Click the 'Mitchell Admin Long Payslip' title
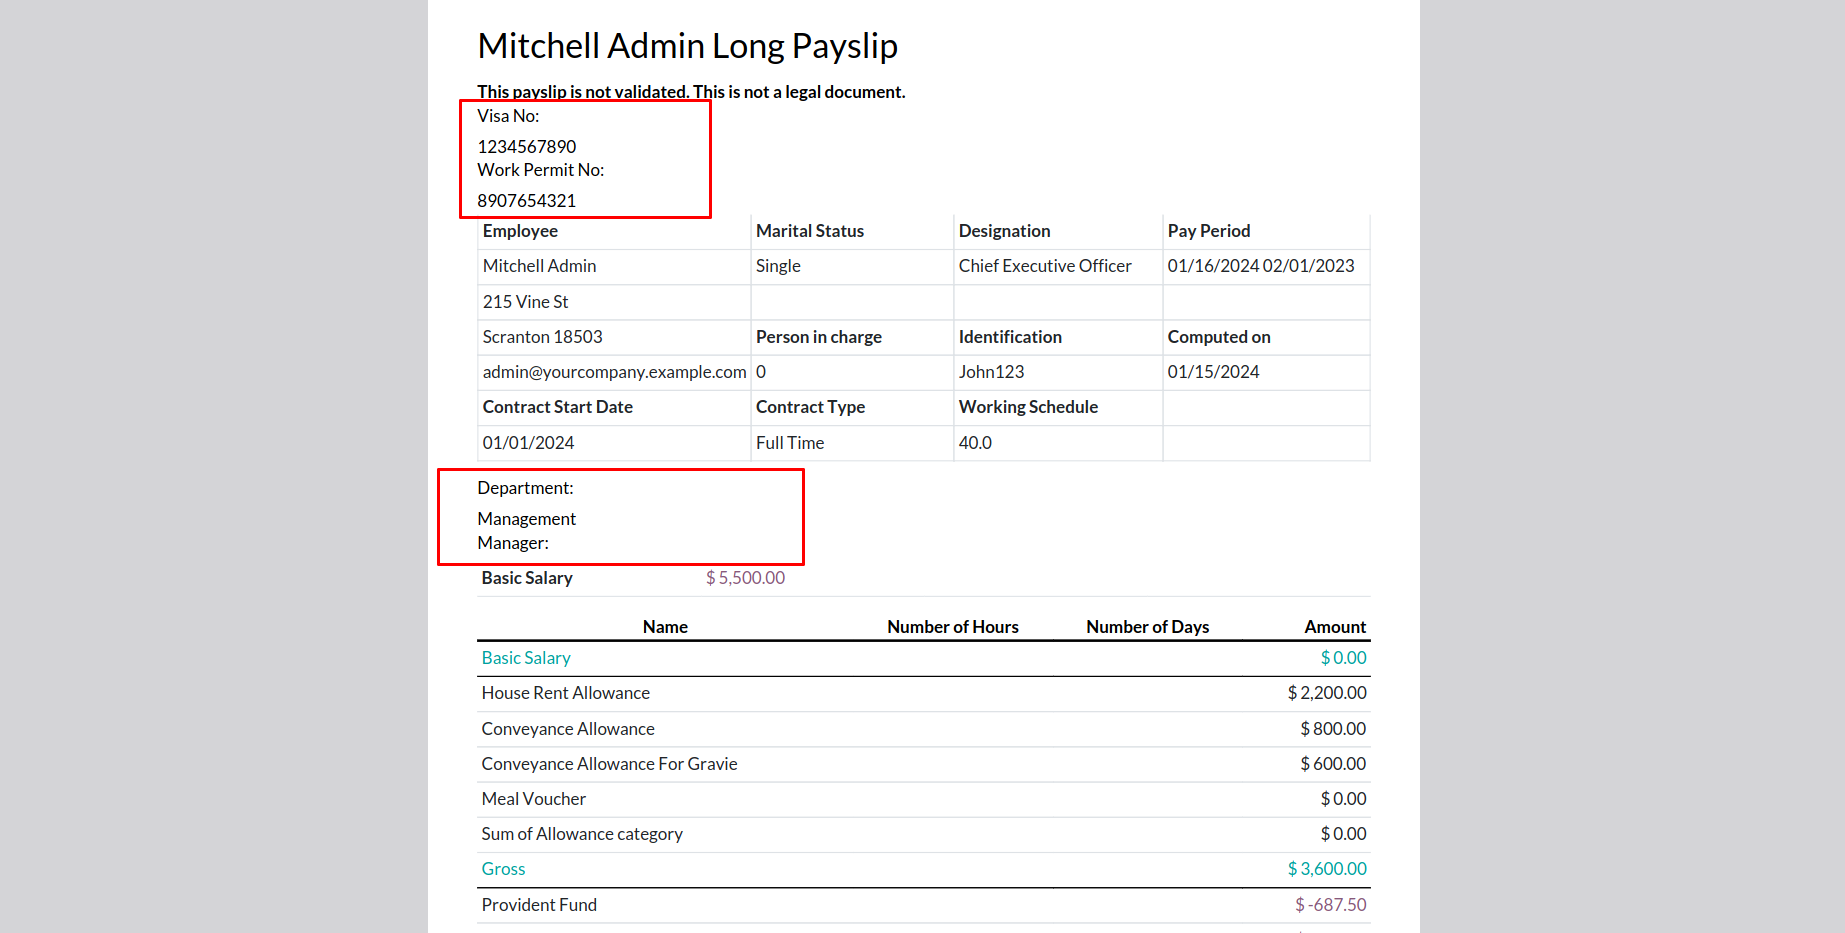Screen dimensions: 1845x933 coord(687,46)
